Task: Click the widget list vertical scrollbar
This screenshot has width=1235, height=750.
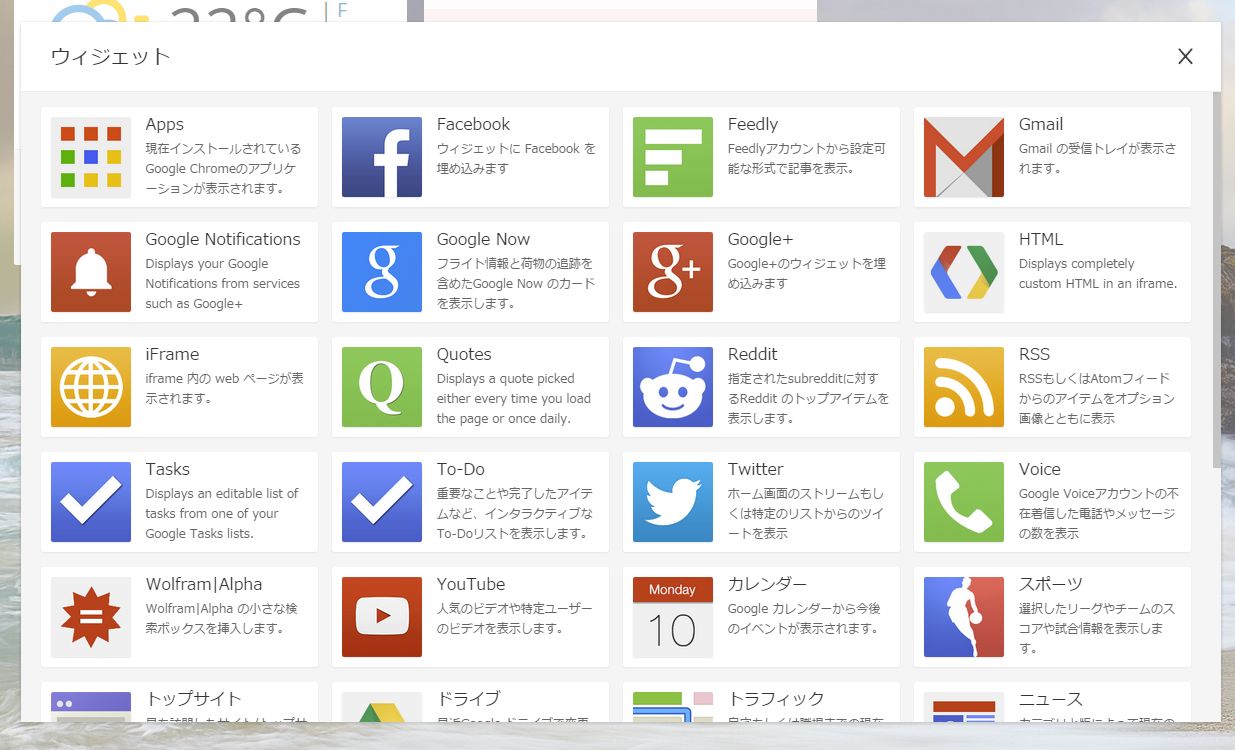Action: tap(1217, 280)
